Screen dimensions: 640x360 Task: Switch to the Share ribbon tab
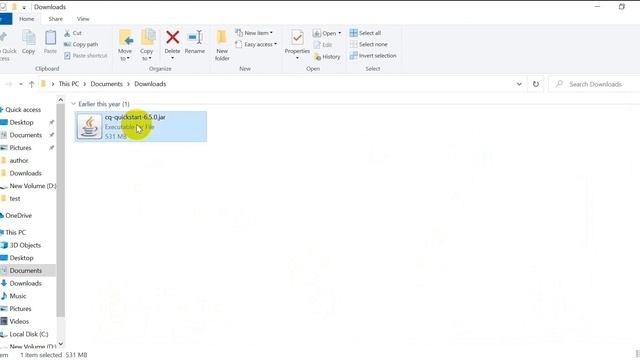[56, 19]
